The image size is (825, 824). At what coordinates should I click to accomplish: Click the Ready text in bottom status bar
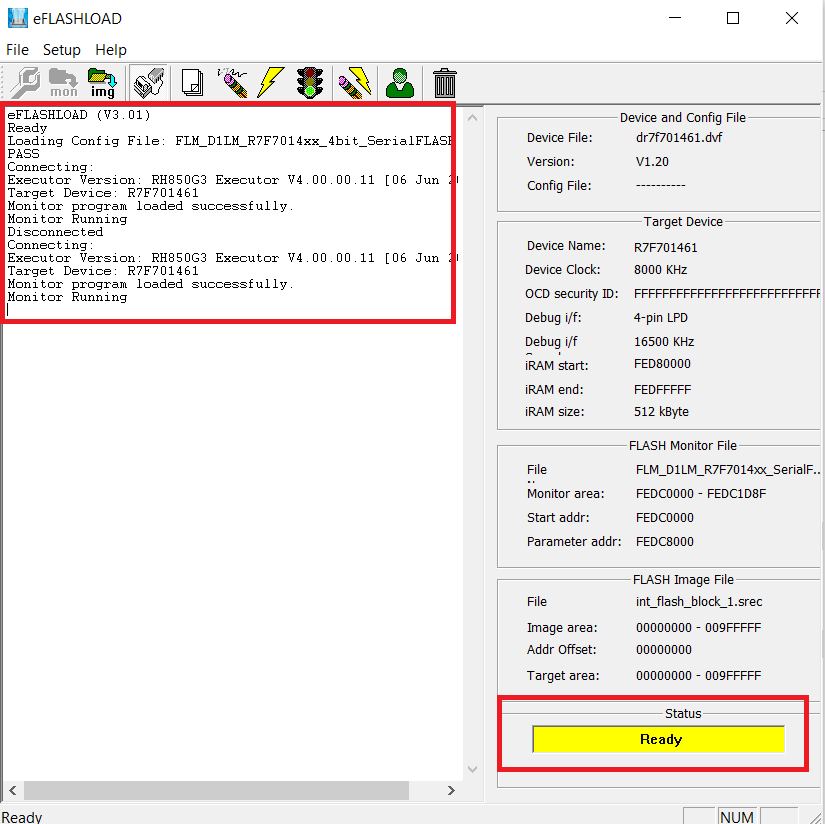tap(22, 817)
